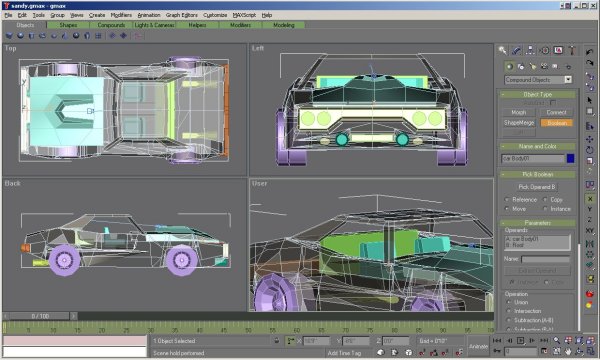Switch to the Lights & Cameras tab

coord(154,25)
